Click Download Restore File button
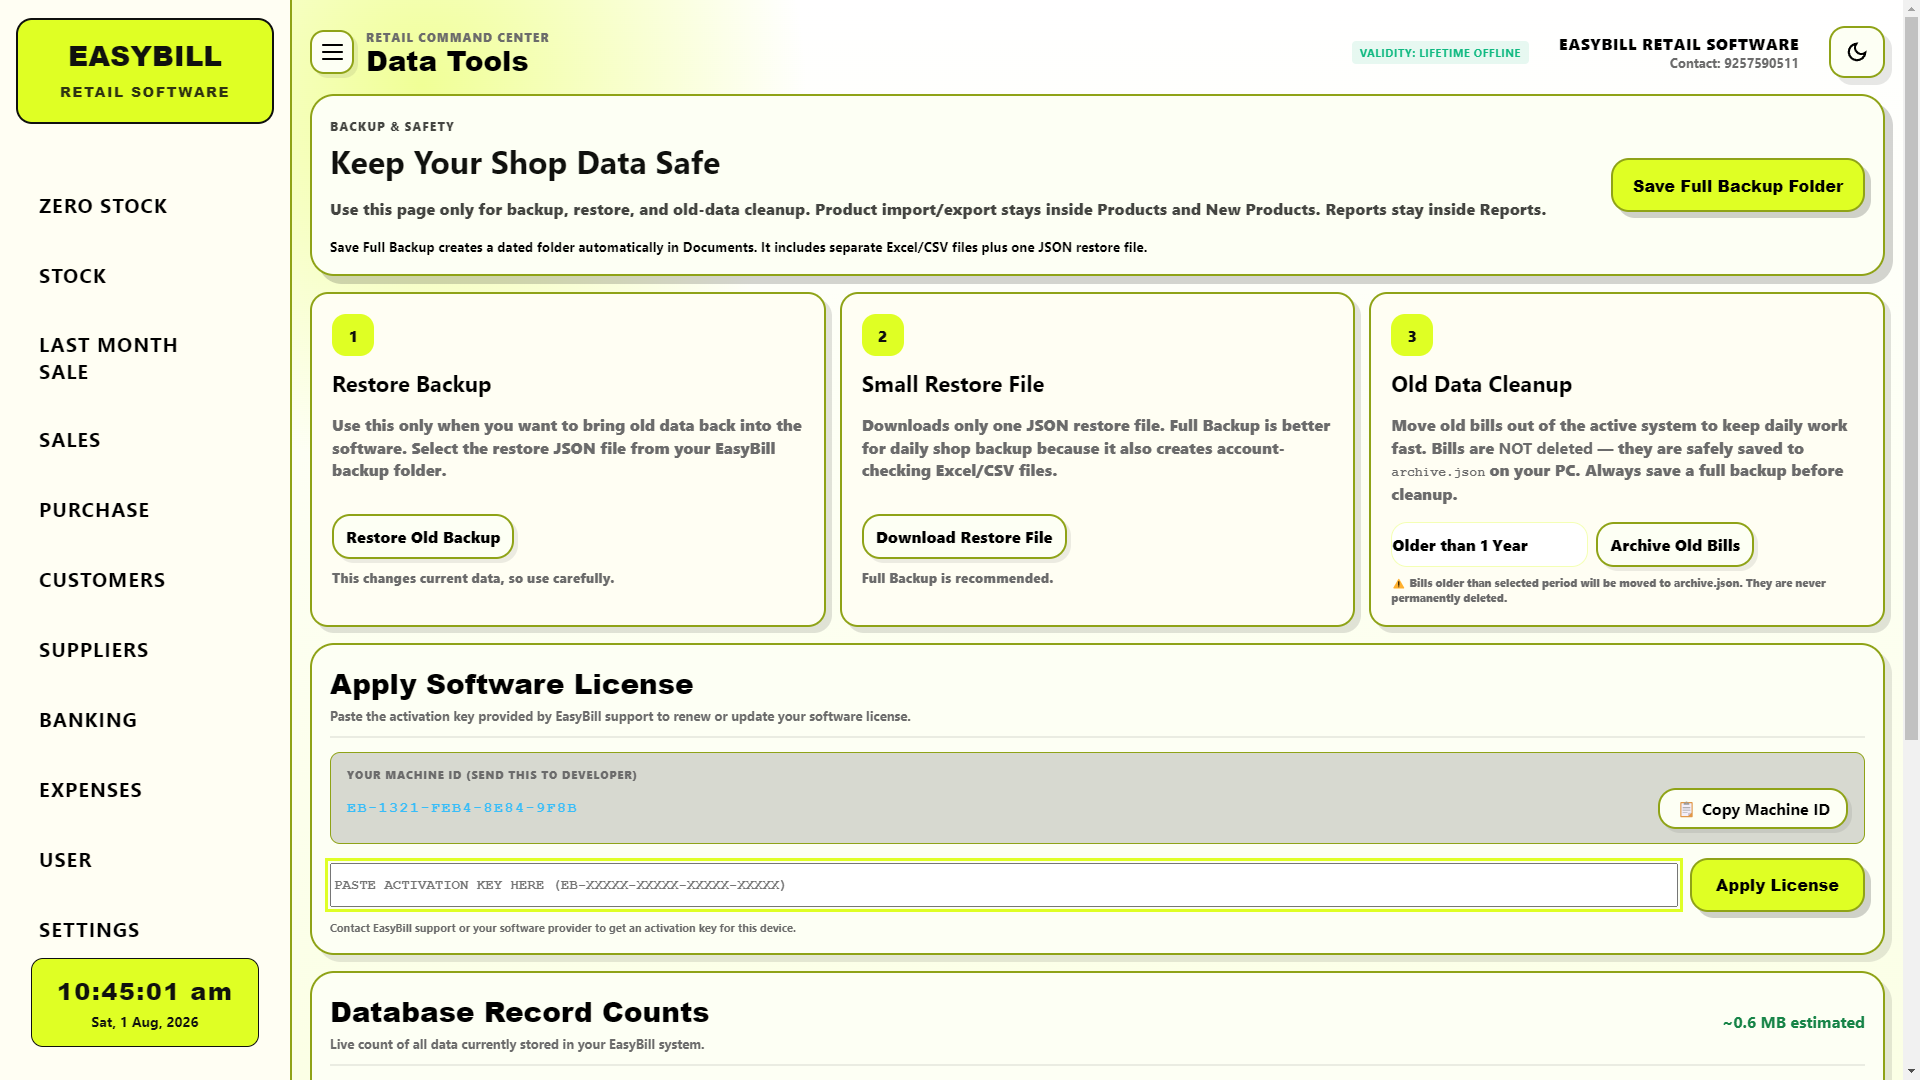 (x=964, y=537)
